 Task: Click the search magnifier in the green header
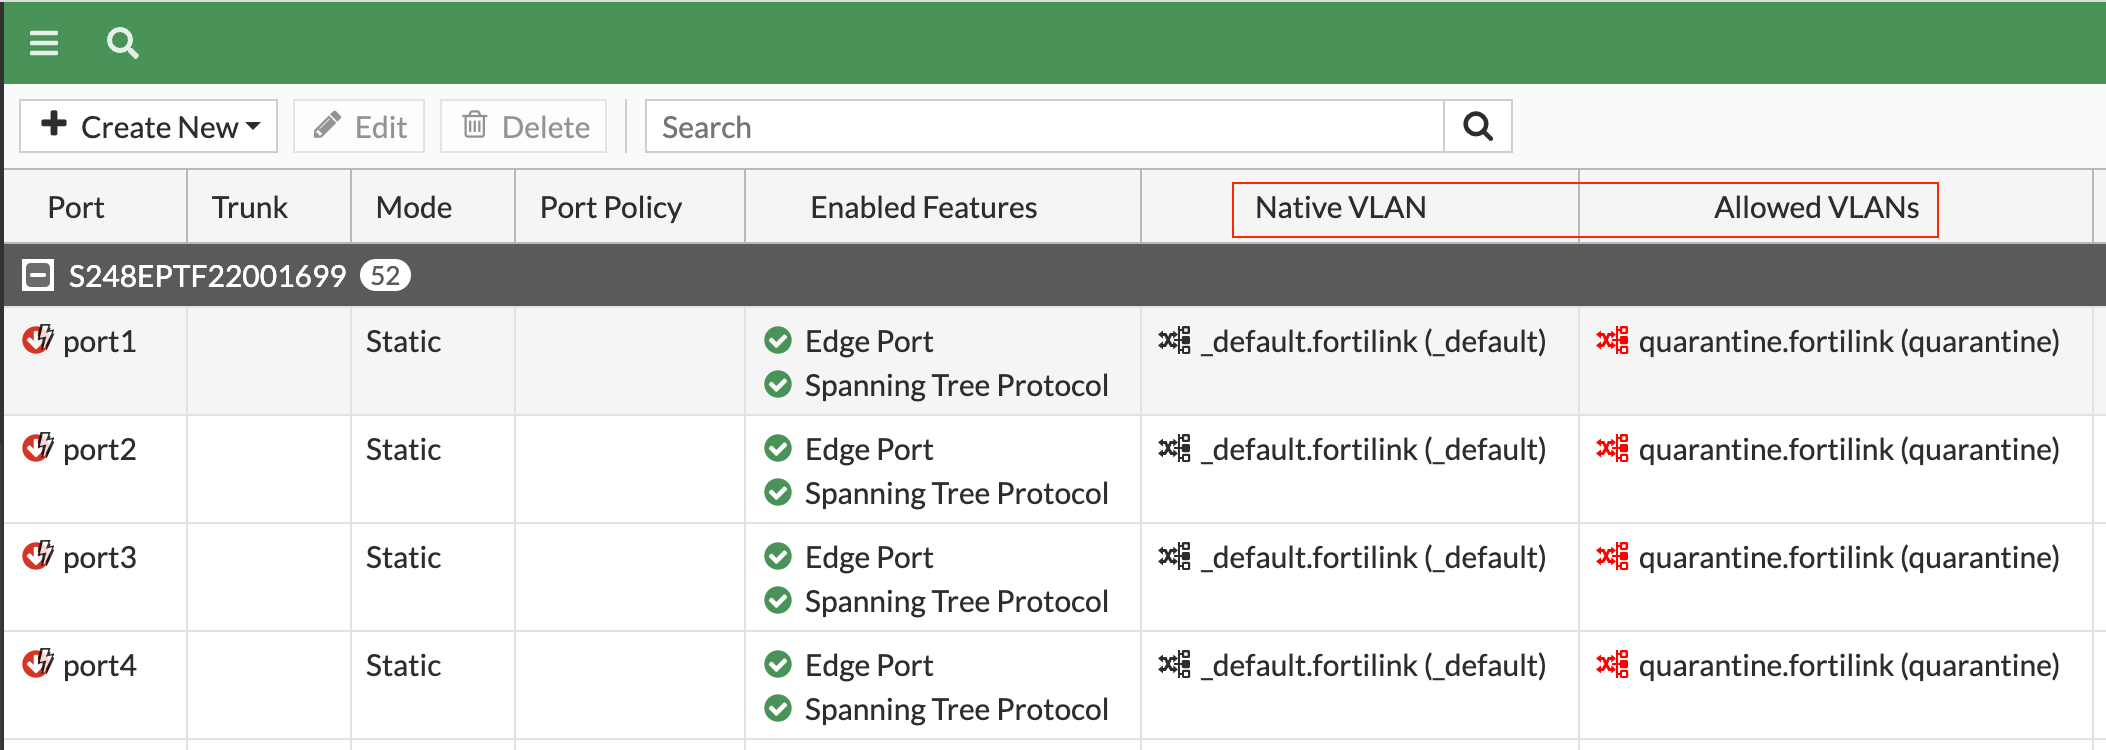pos(123,43)
